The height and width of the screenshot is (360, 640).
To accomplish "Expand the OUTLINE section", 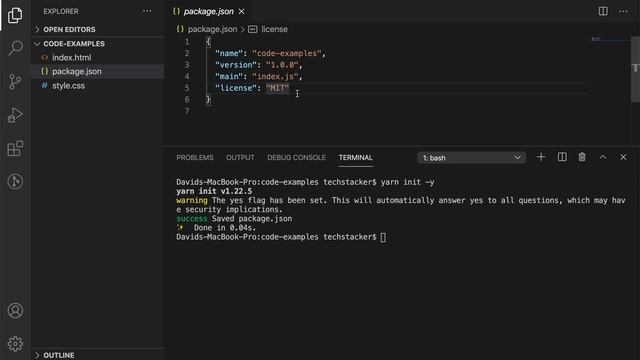I will tap(98, 355).
